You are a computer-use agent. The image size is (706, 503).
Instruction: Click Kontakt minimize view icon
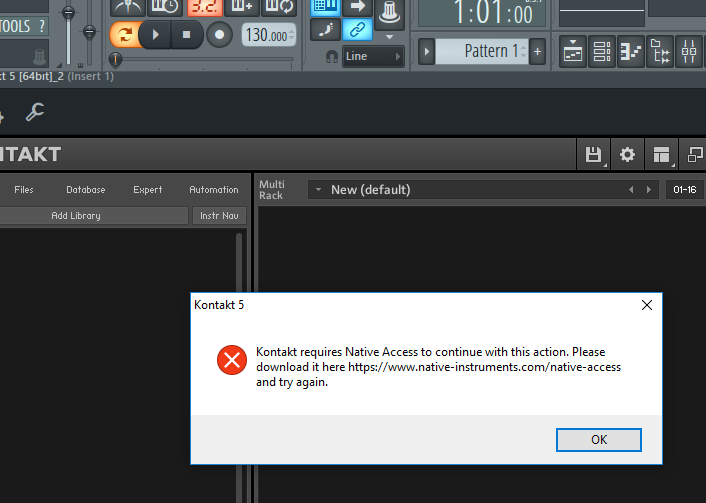(694, 154)
